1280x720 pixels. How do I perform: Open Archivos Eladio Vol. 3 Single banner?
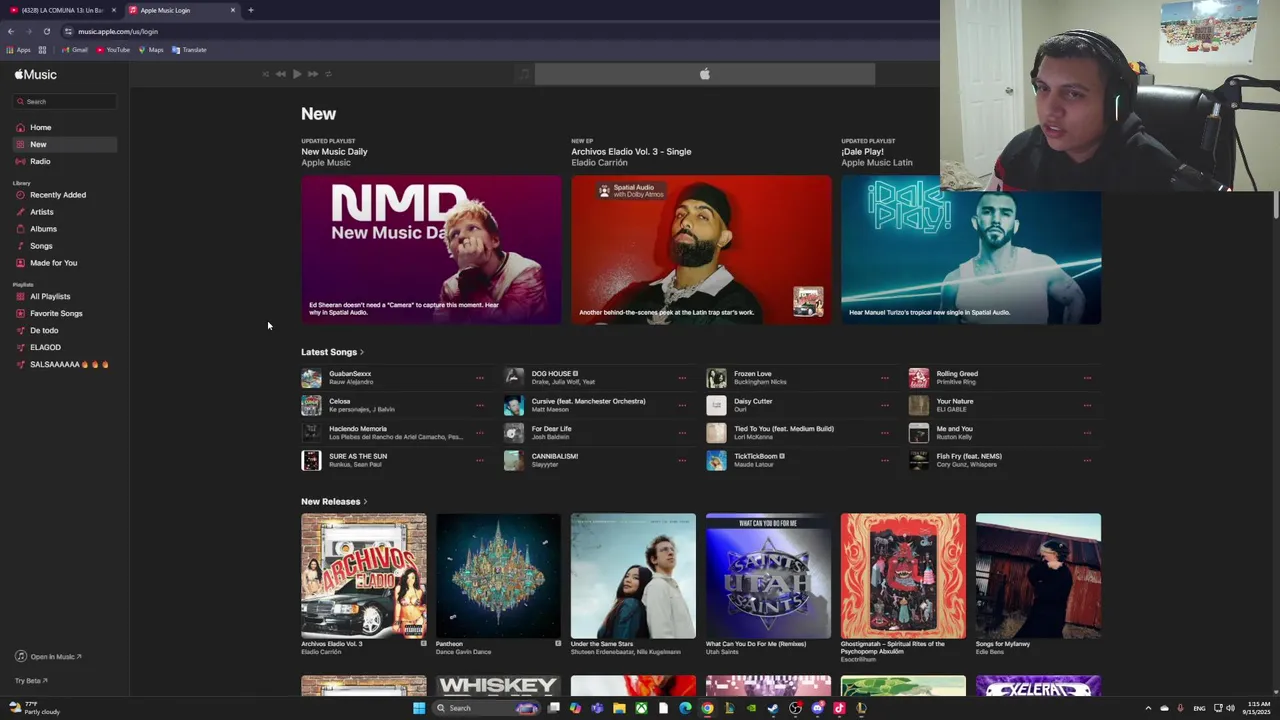[701, 250]
